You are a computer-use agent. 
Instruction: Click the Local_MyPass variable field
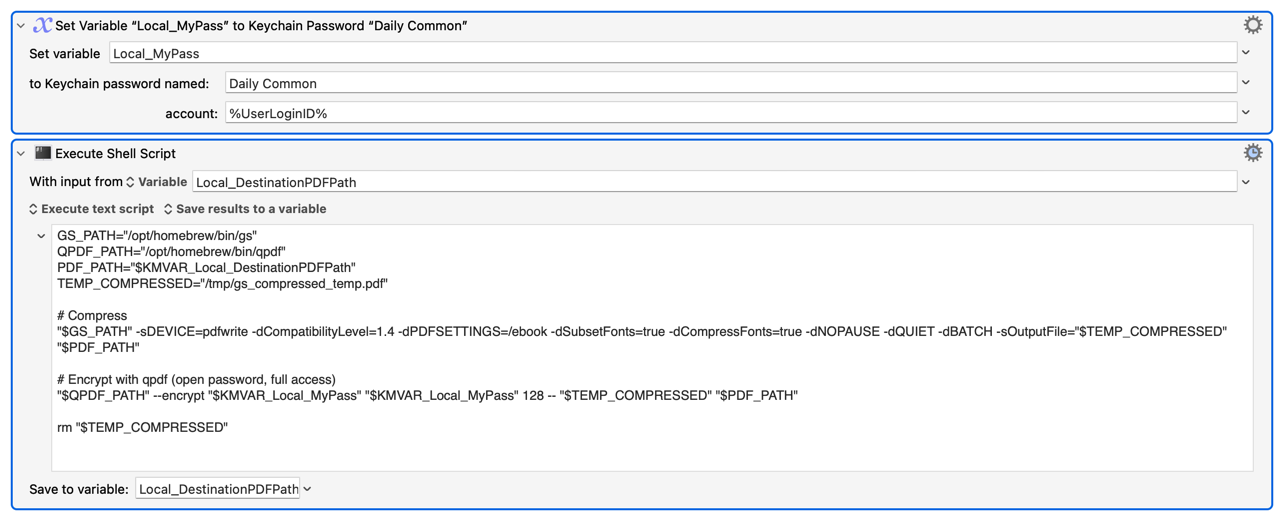coord(672,53)
